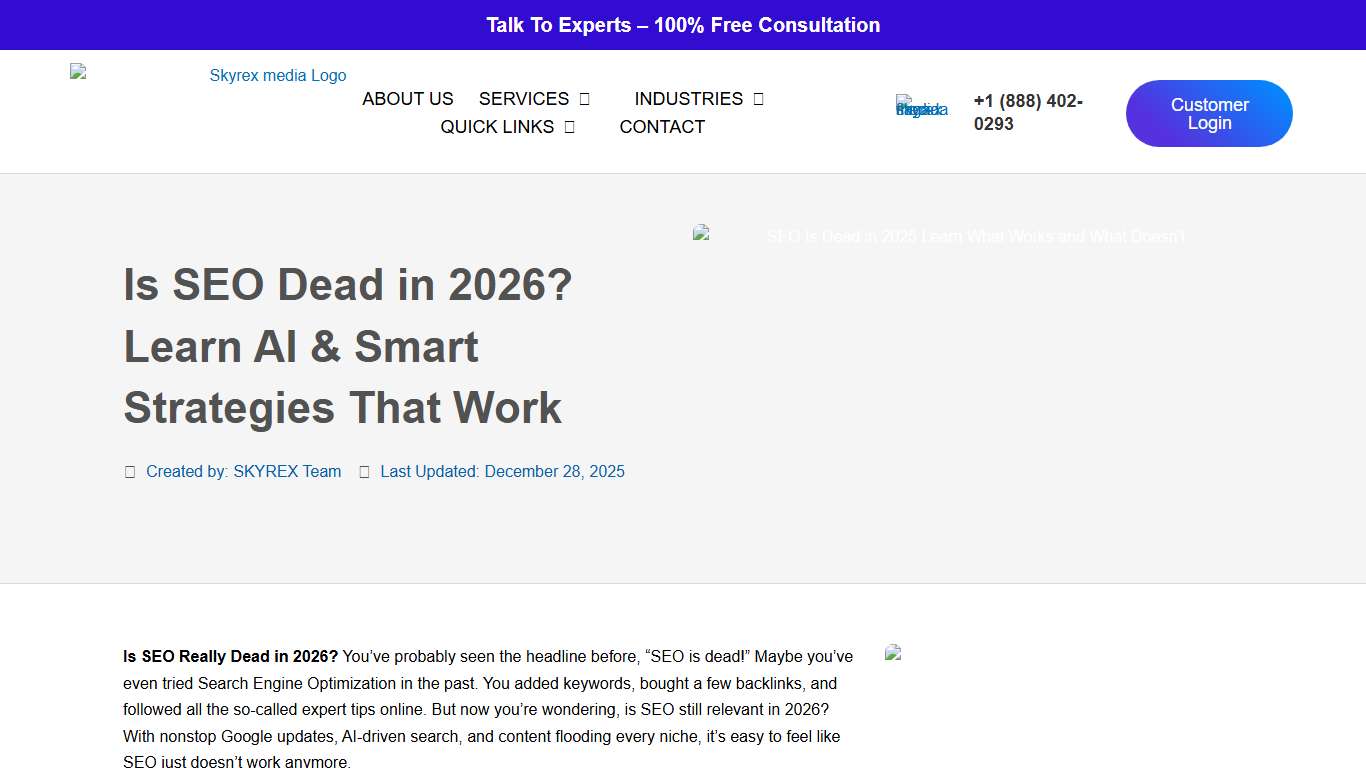
Task: Click the author icon before "Created by"
Action: click(x=130, y=471)
